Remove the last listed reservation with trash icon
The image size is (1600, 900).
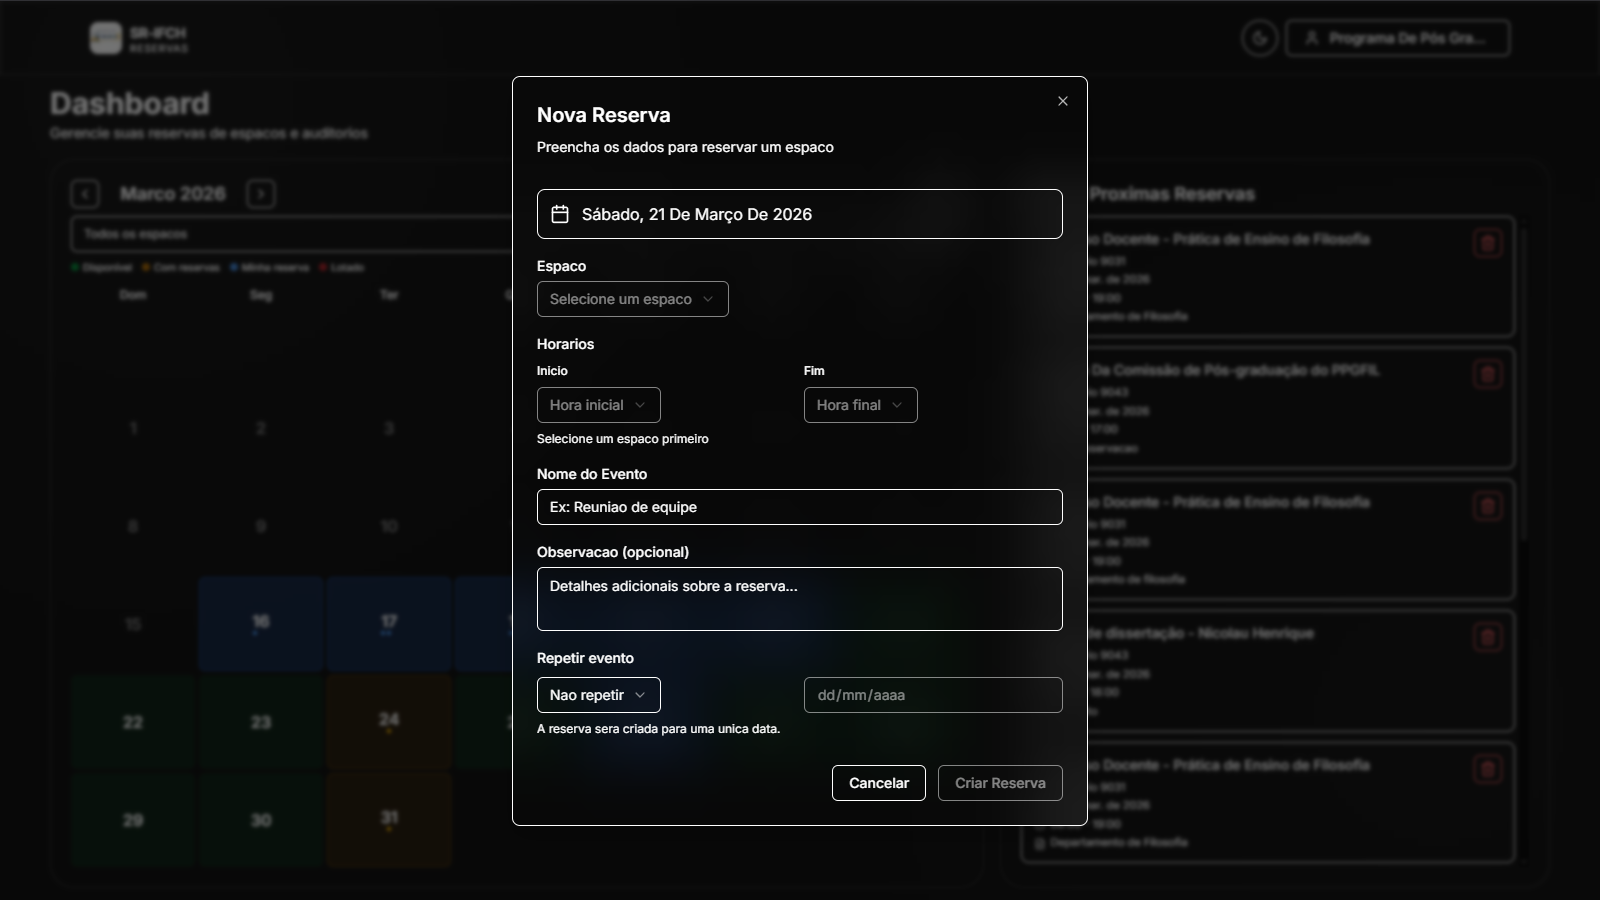pos(1487,769)
